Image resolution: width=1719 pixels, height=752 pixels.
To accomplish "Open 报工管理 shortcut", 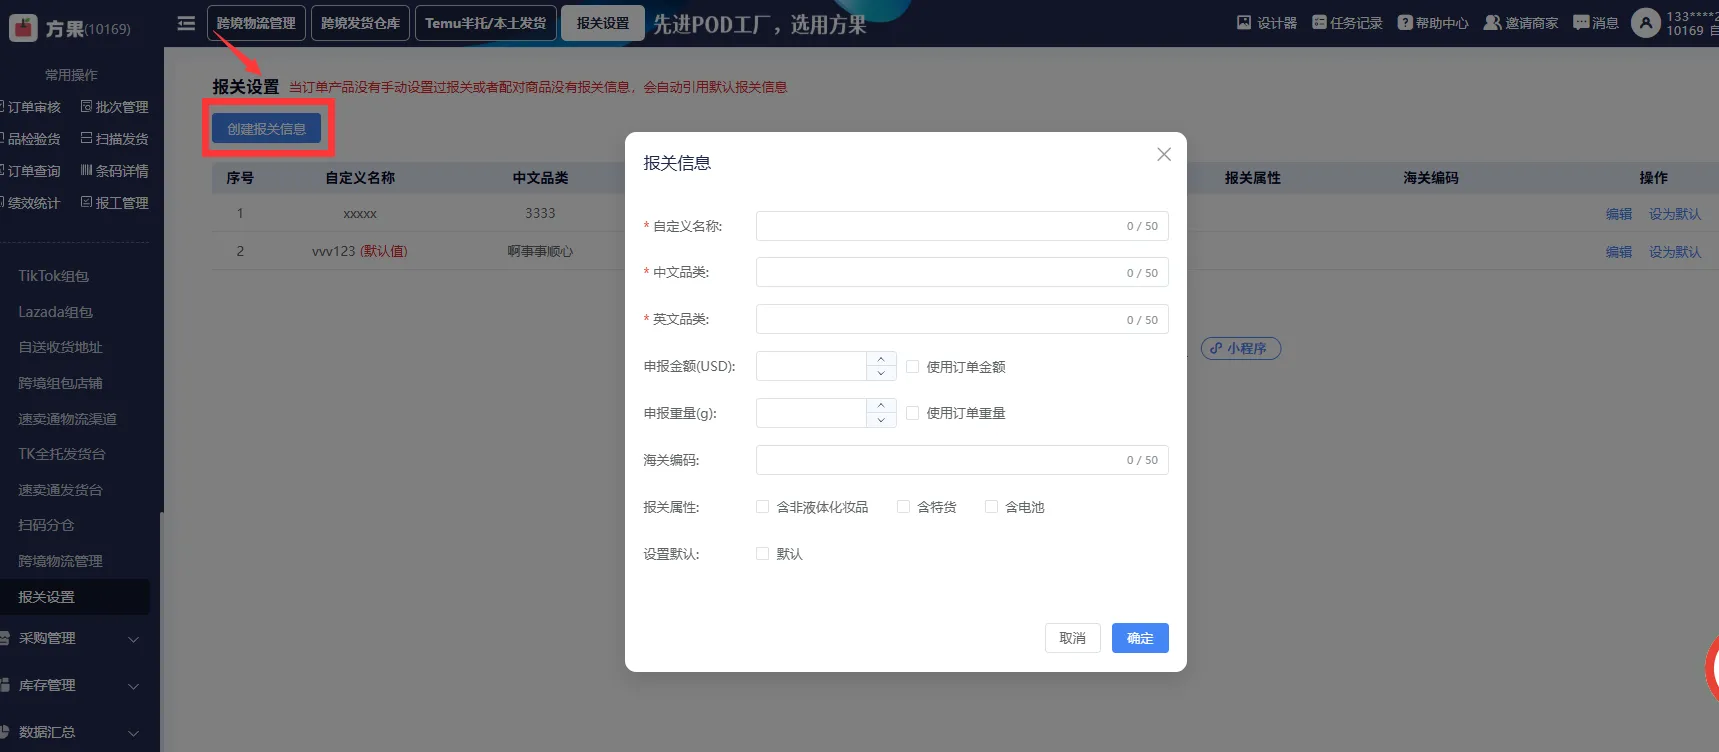I will (x=114, y=203).
